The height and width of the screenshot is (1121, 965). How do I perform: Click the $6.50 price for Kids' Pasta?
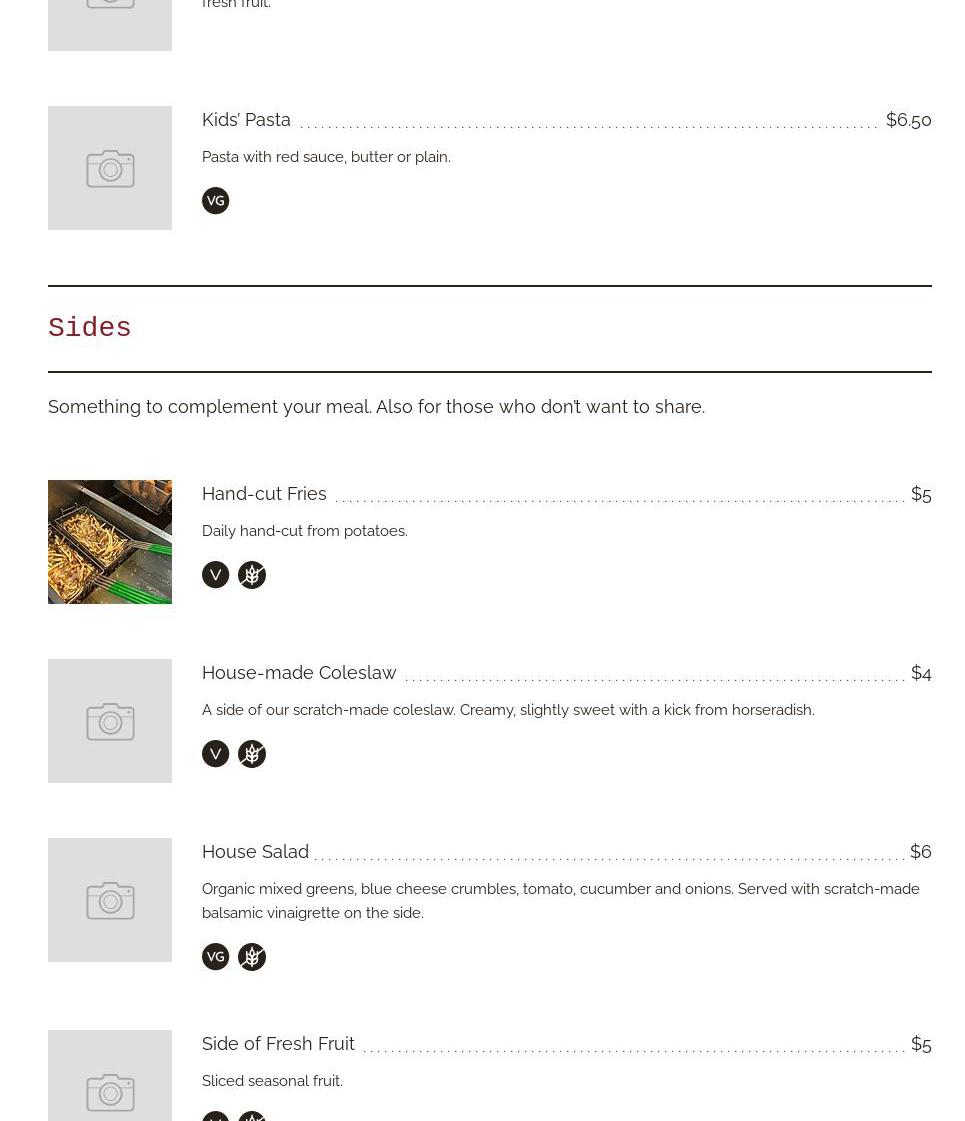pos(908,120)
